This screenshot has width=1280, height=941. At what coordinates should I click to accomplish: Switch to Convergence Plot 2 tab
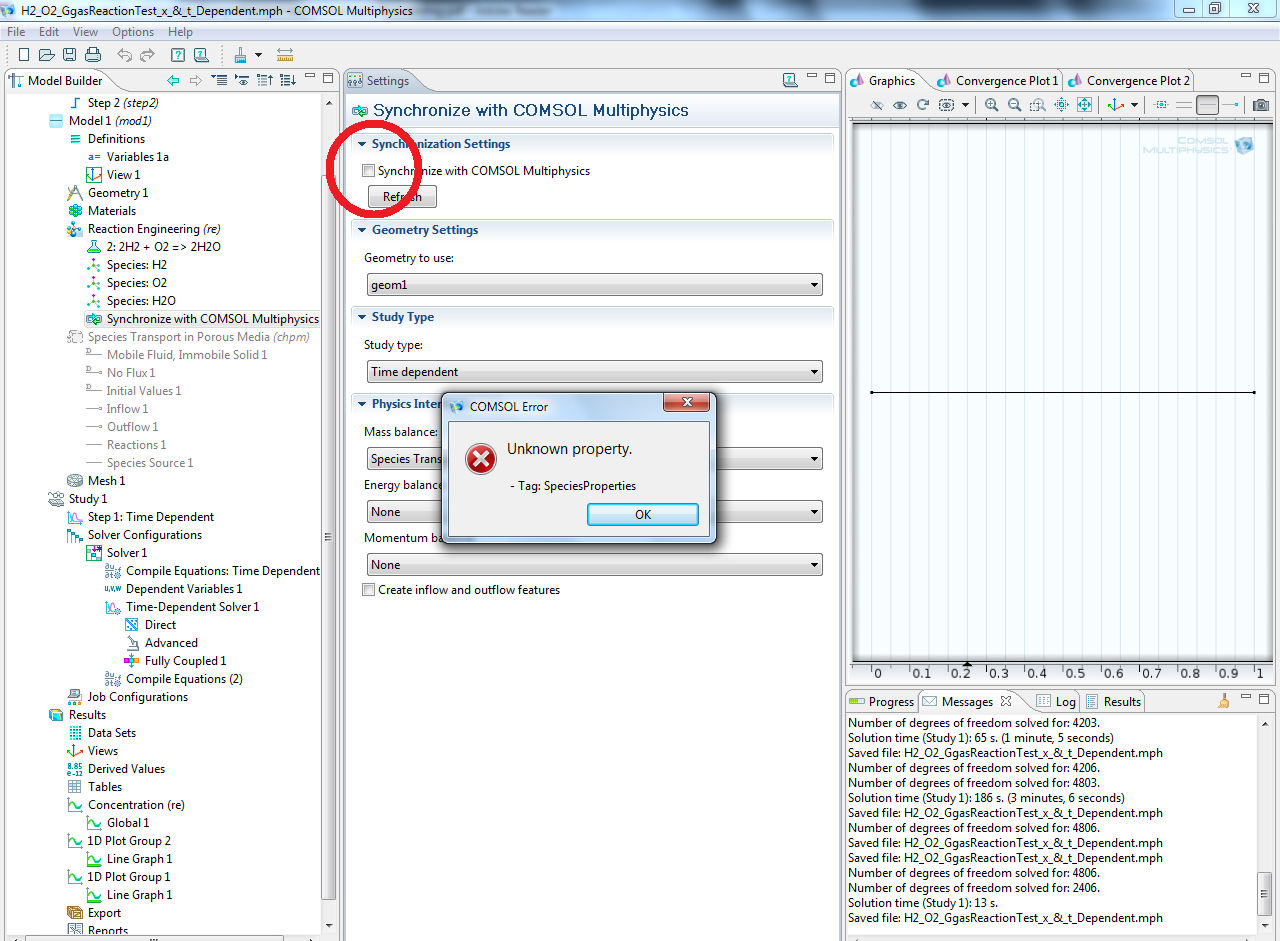(1128, 81)
